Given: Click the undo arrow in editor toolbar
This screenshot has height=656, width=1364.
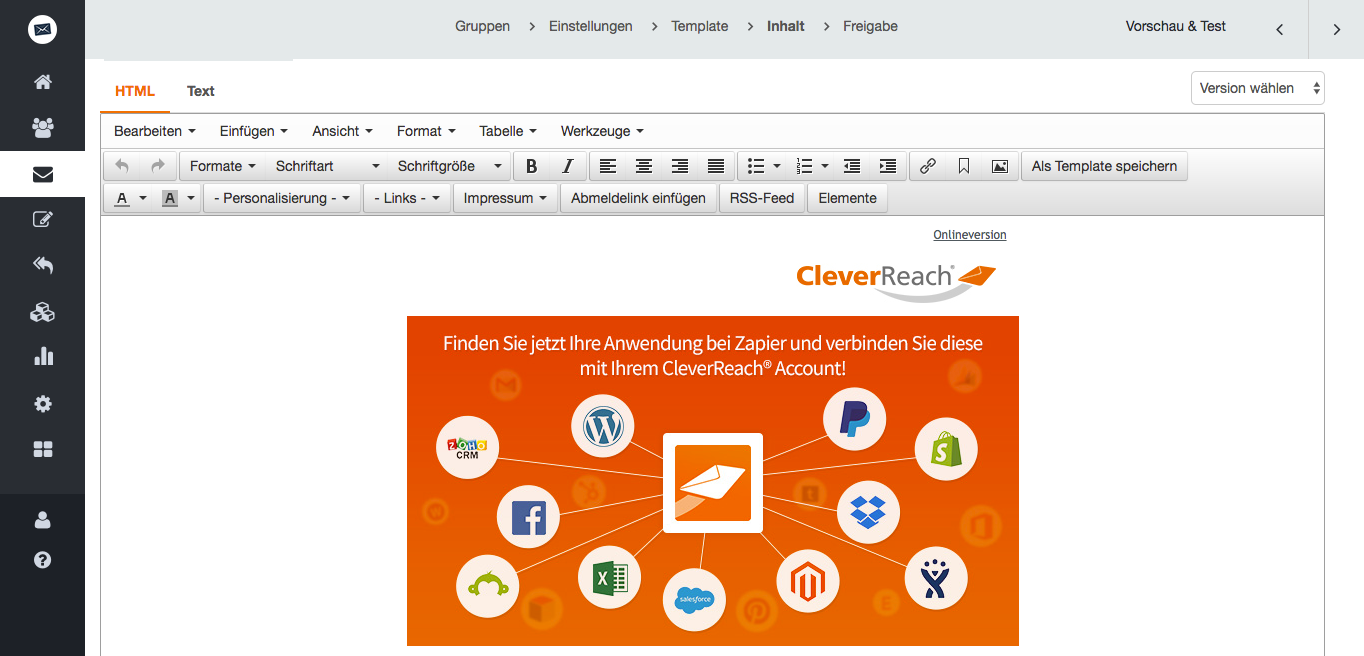Looking at the screenshot, I should [122, 166].
